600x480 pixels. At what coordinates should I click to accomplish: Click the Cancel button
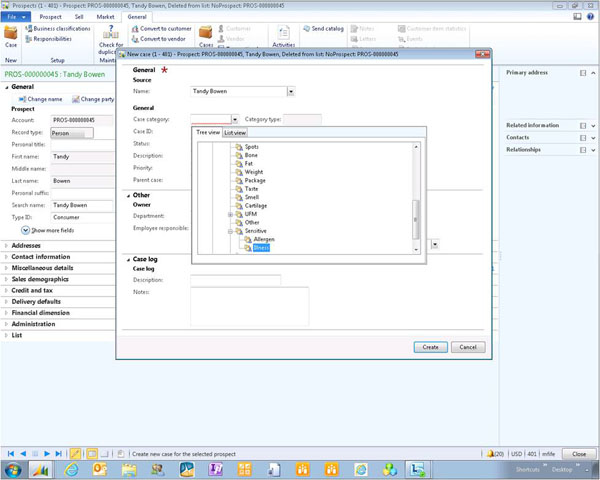click(x=467, y=347)
